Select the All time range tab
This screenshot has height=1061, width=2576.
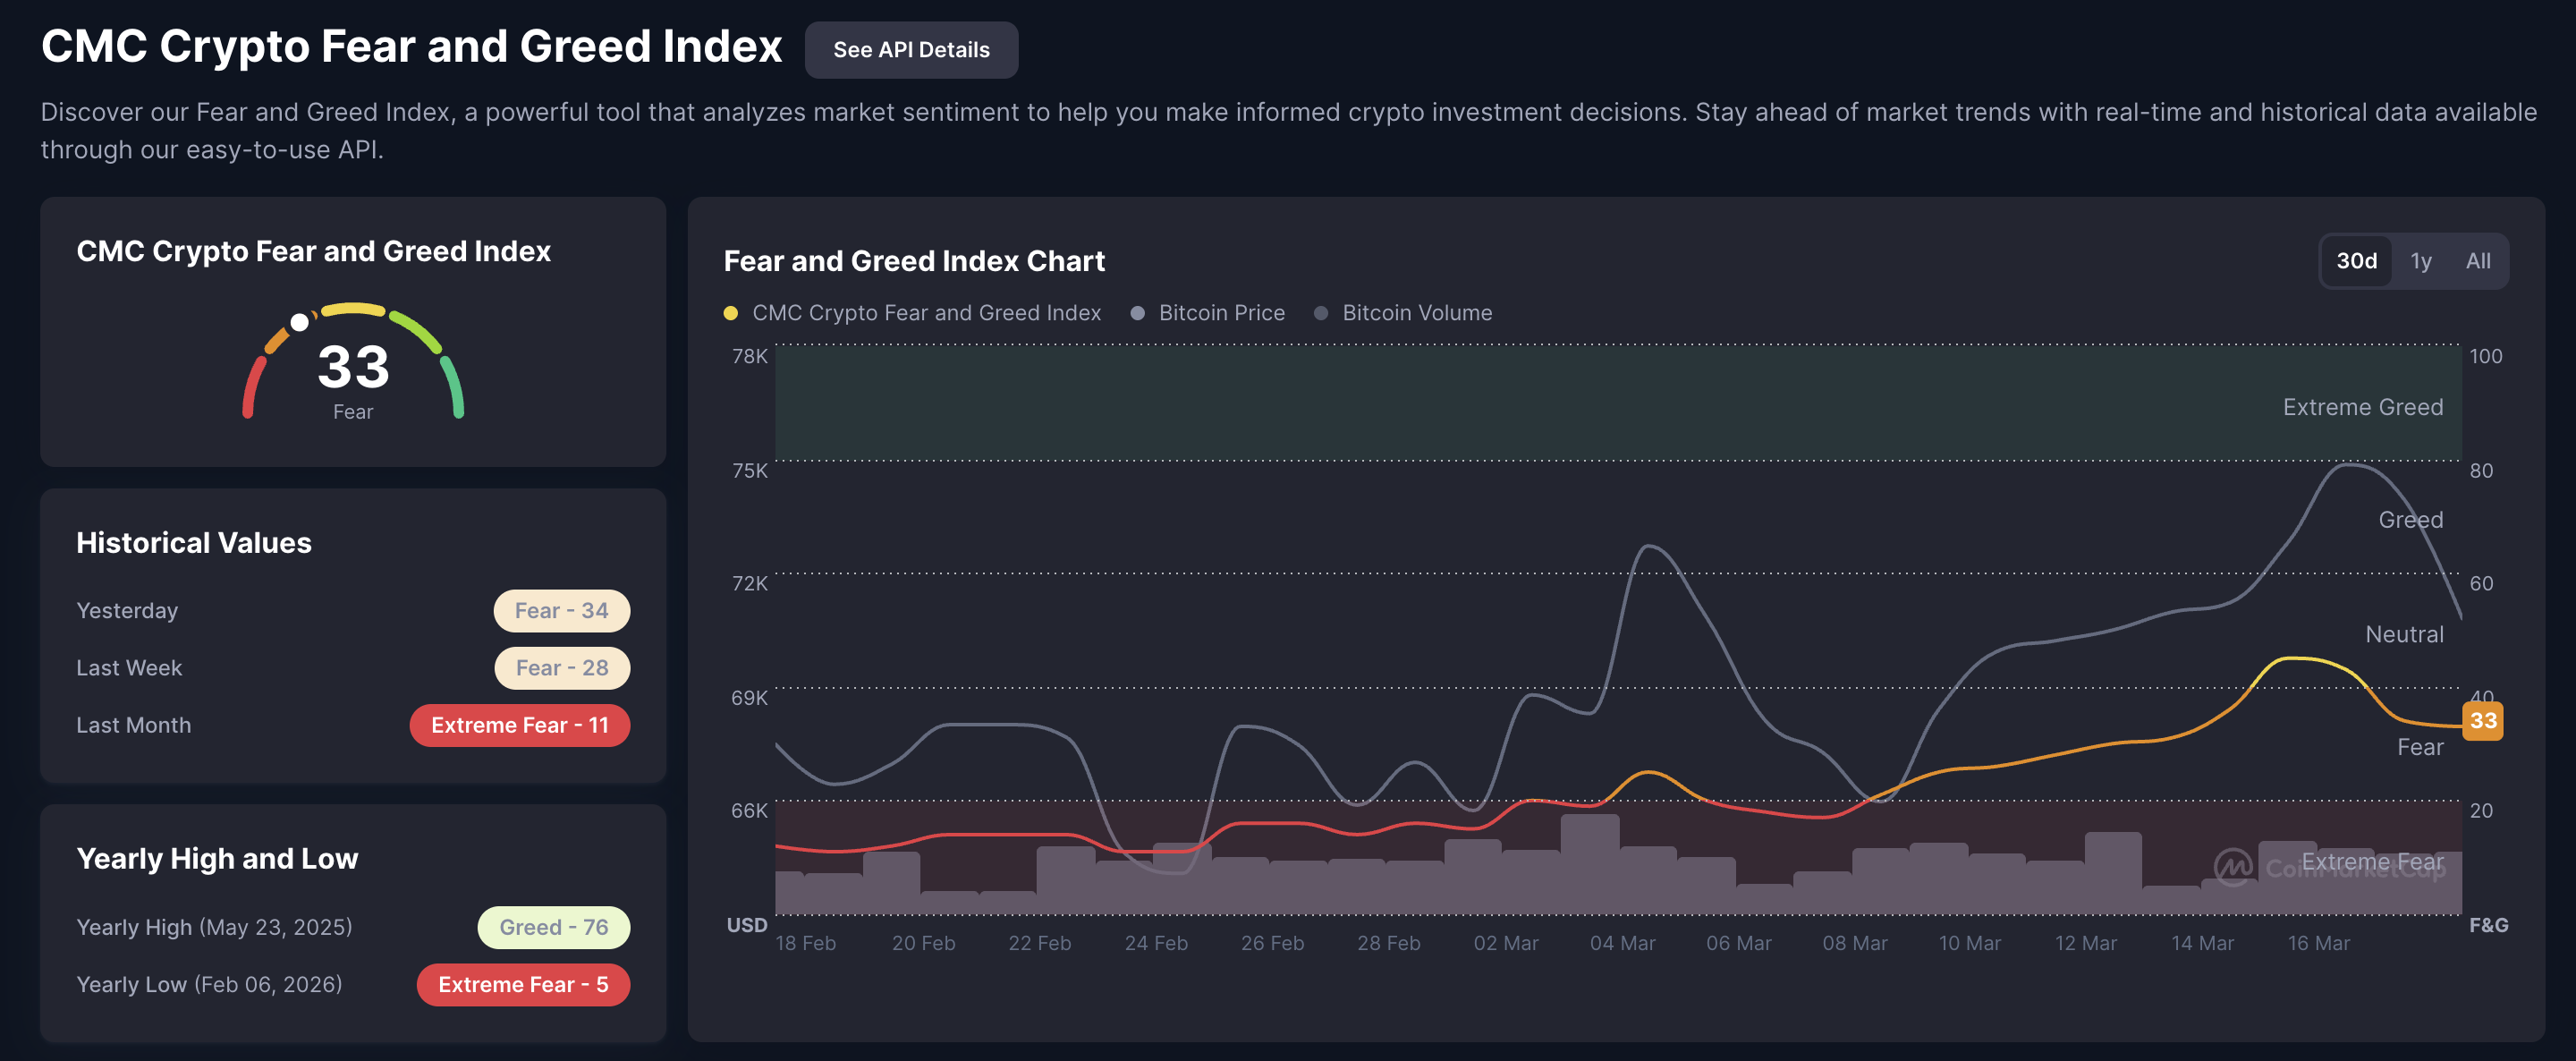[x=2477, y=261]
